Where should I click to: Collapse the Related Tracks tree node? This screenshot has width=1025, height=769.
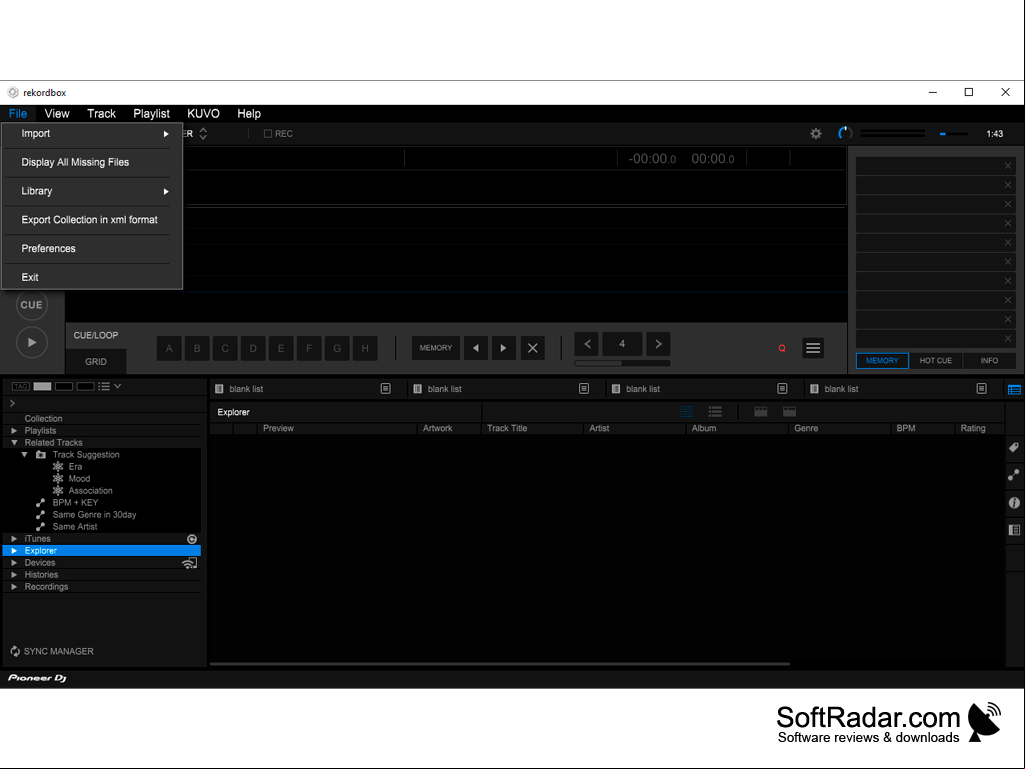click(14, 443)
